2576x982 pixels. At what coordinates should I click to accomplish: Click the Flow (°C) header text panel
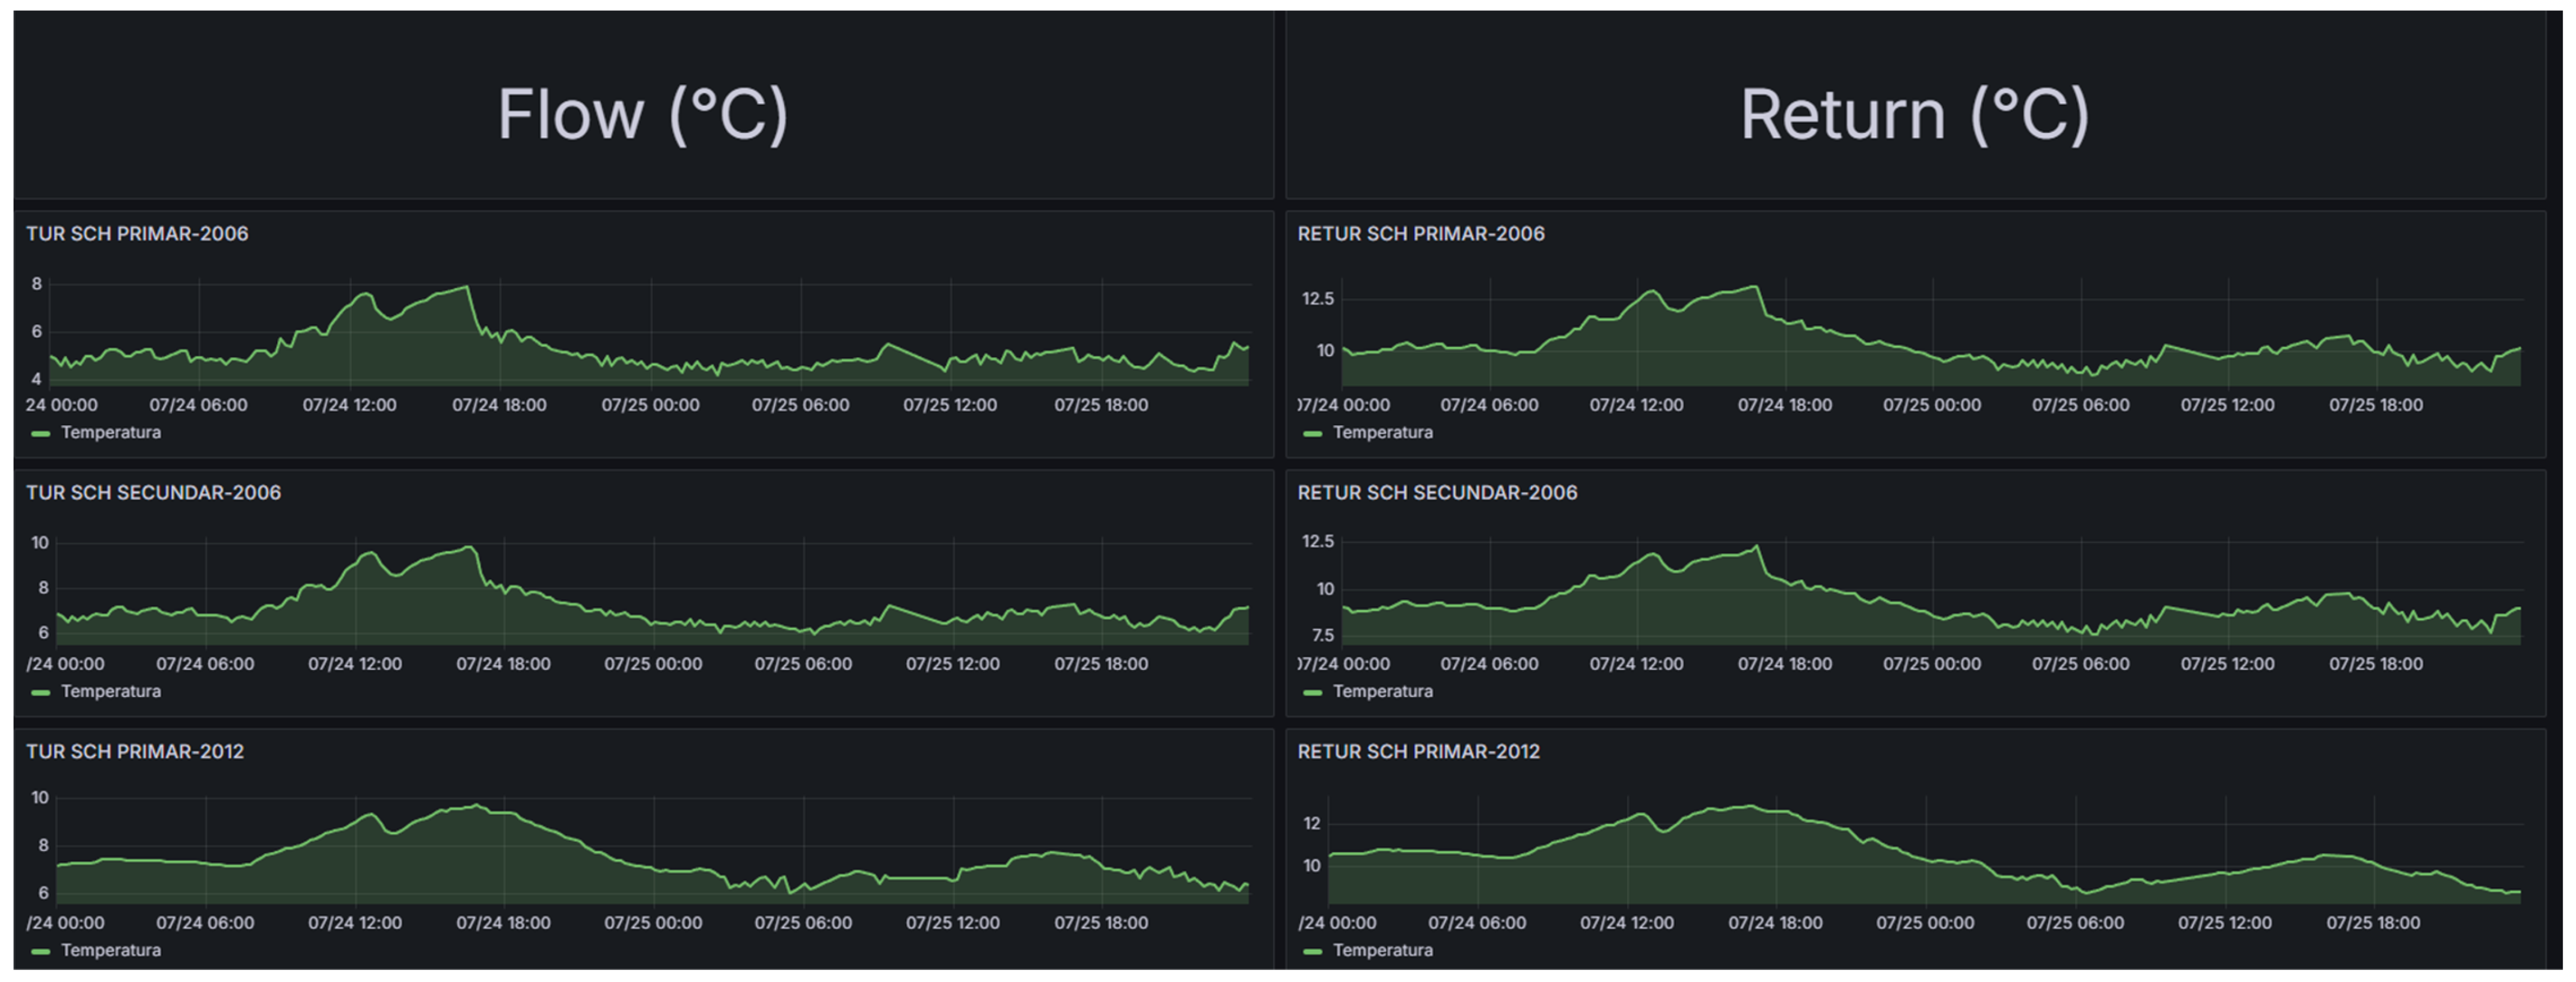pyautogui.click(x=643, y=114)
